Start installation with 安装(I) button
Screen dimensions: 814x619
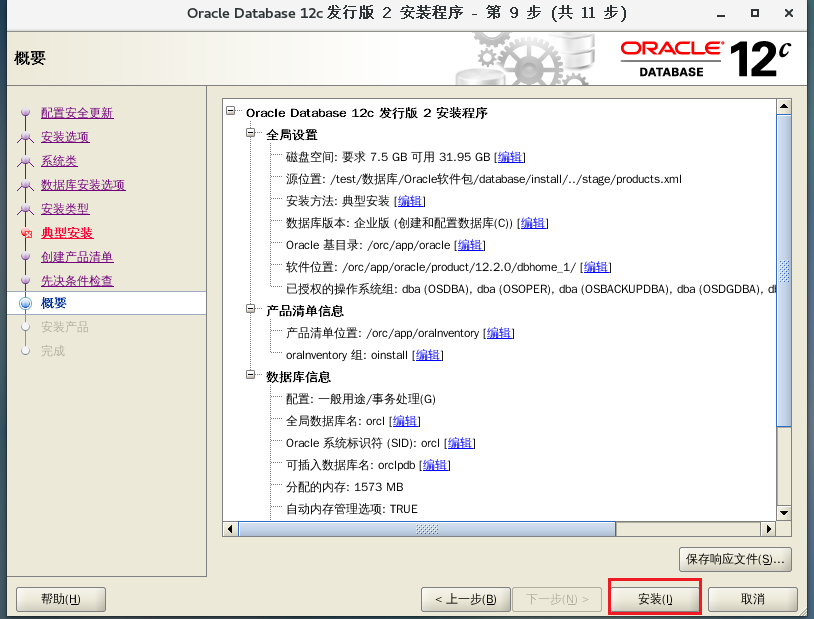655,599
